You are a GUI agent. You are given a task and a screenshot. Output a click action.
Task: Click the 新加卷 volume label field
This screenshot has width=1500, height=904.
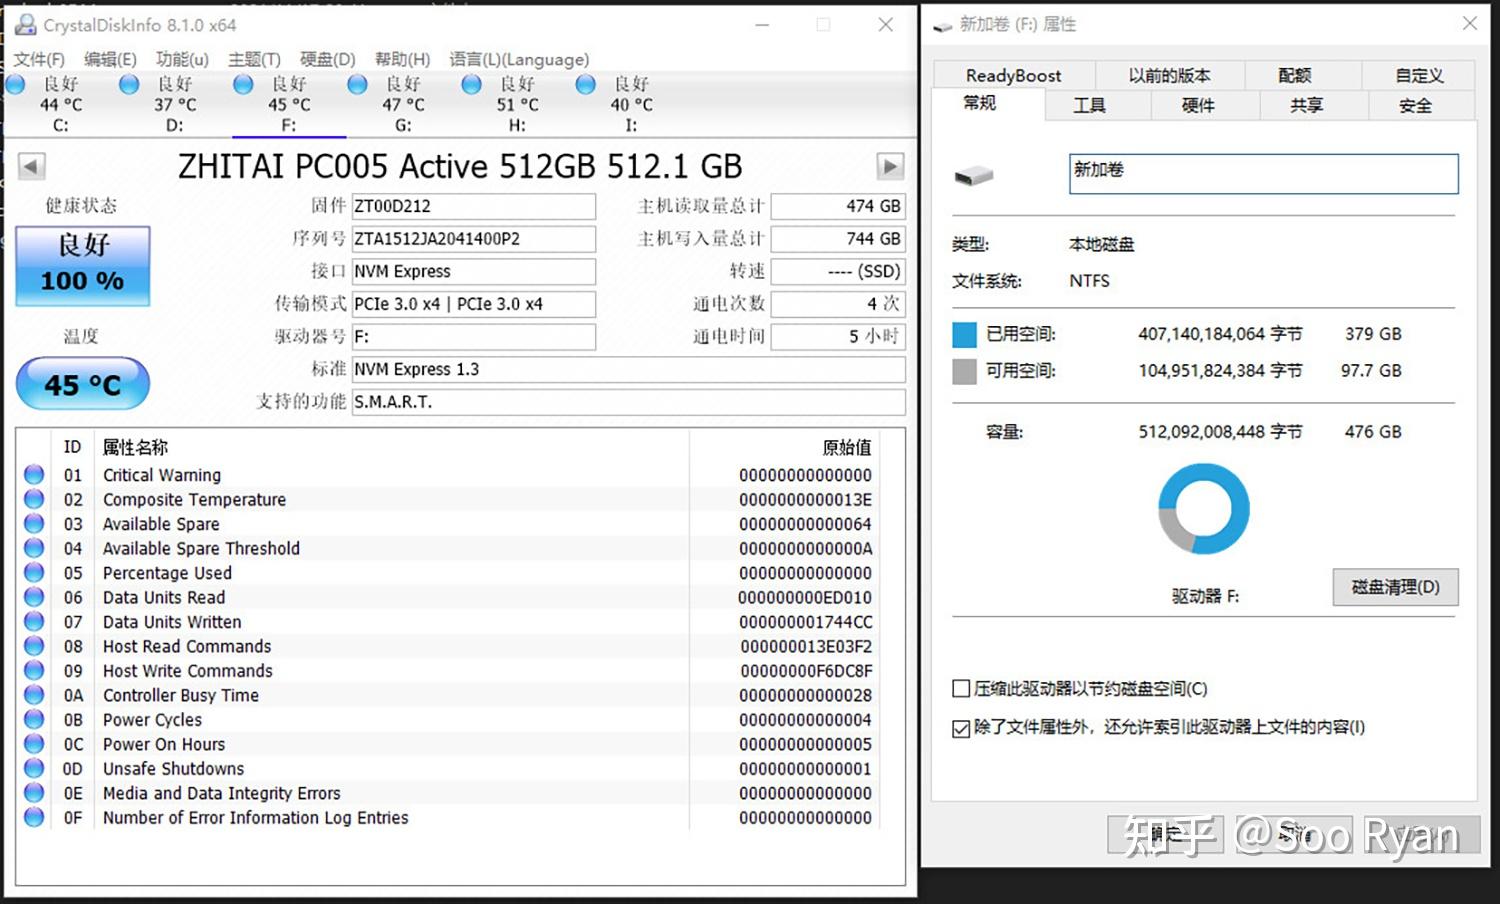1260,172
